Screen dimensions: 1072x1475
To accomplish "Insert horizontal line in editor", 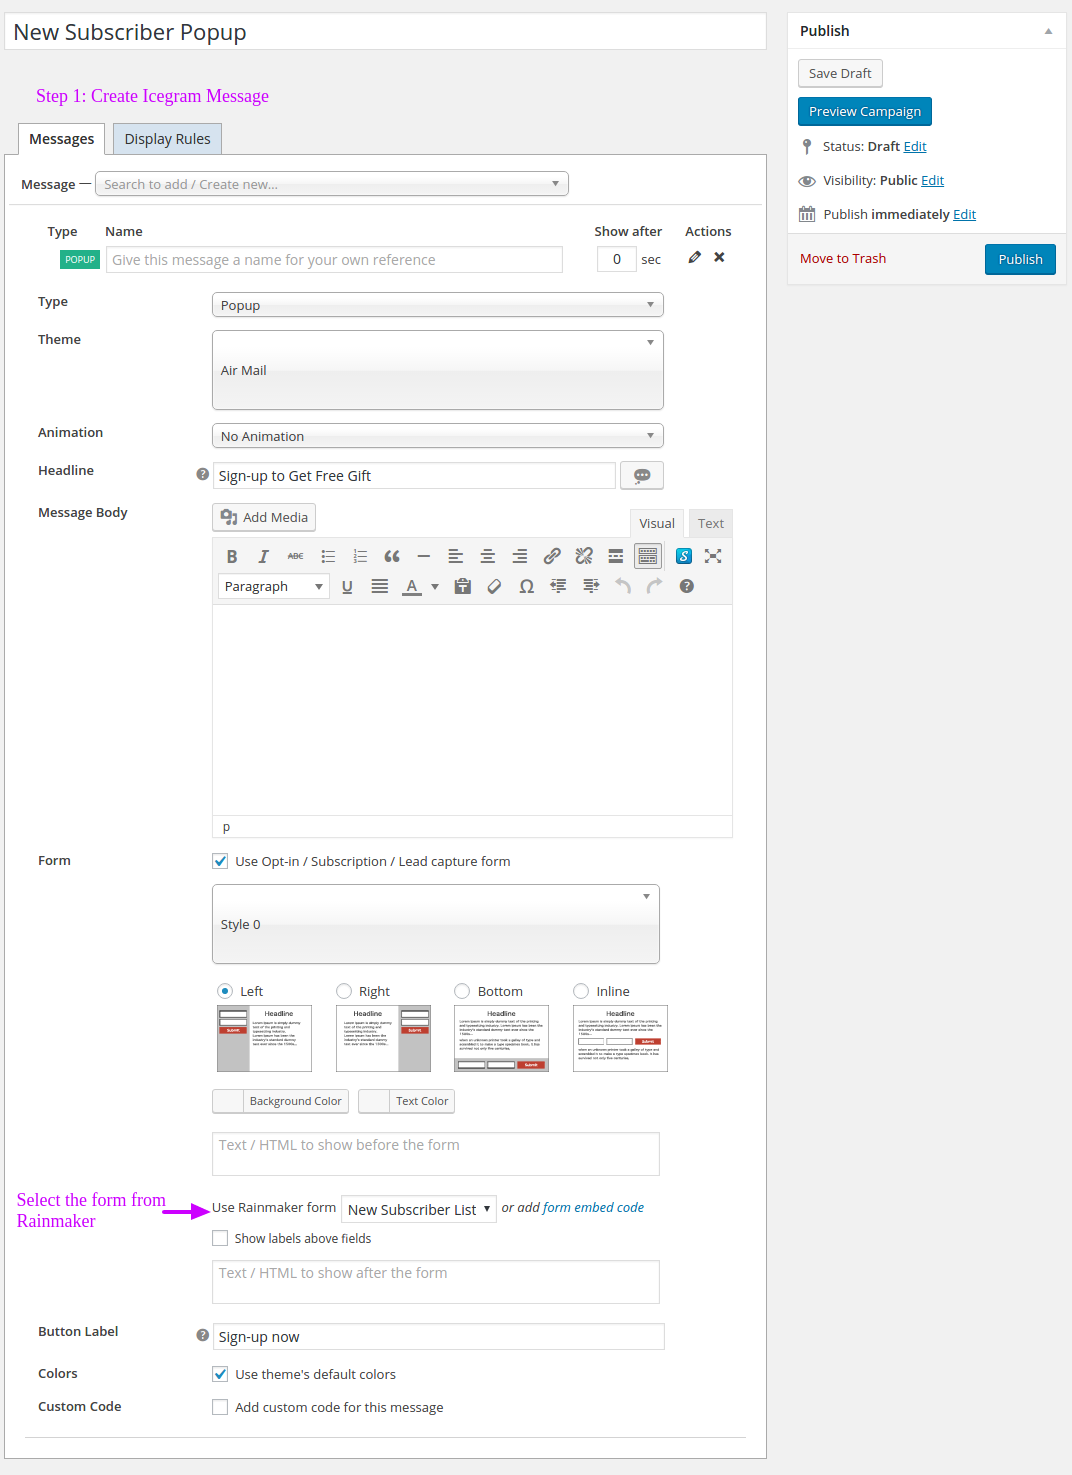I will coord(424,556).
